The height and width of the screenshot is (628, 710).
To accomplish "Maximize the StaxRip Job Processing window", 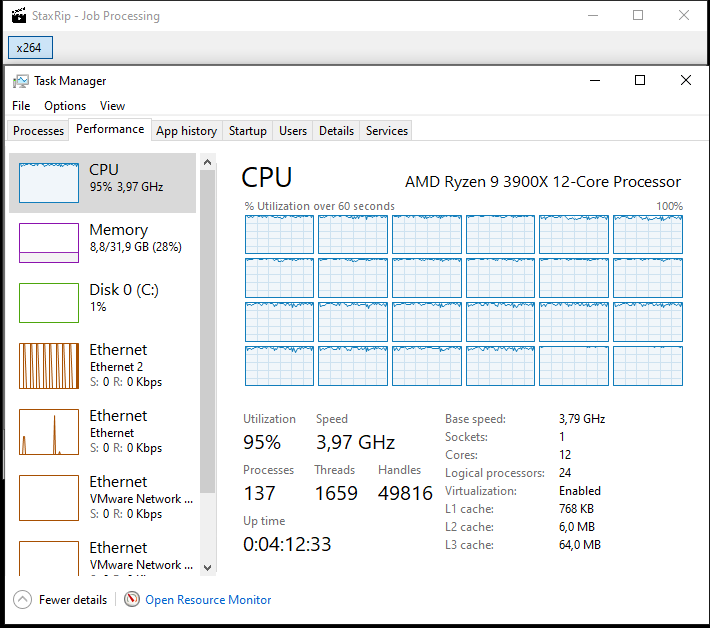I will click(638, 15).
